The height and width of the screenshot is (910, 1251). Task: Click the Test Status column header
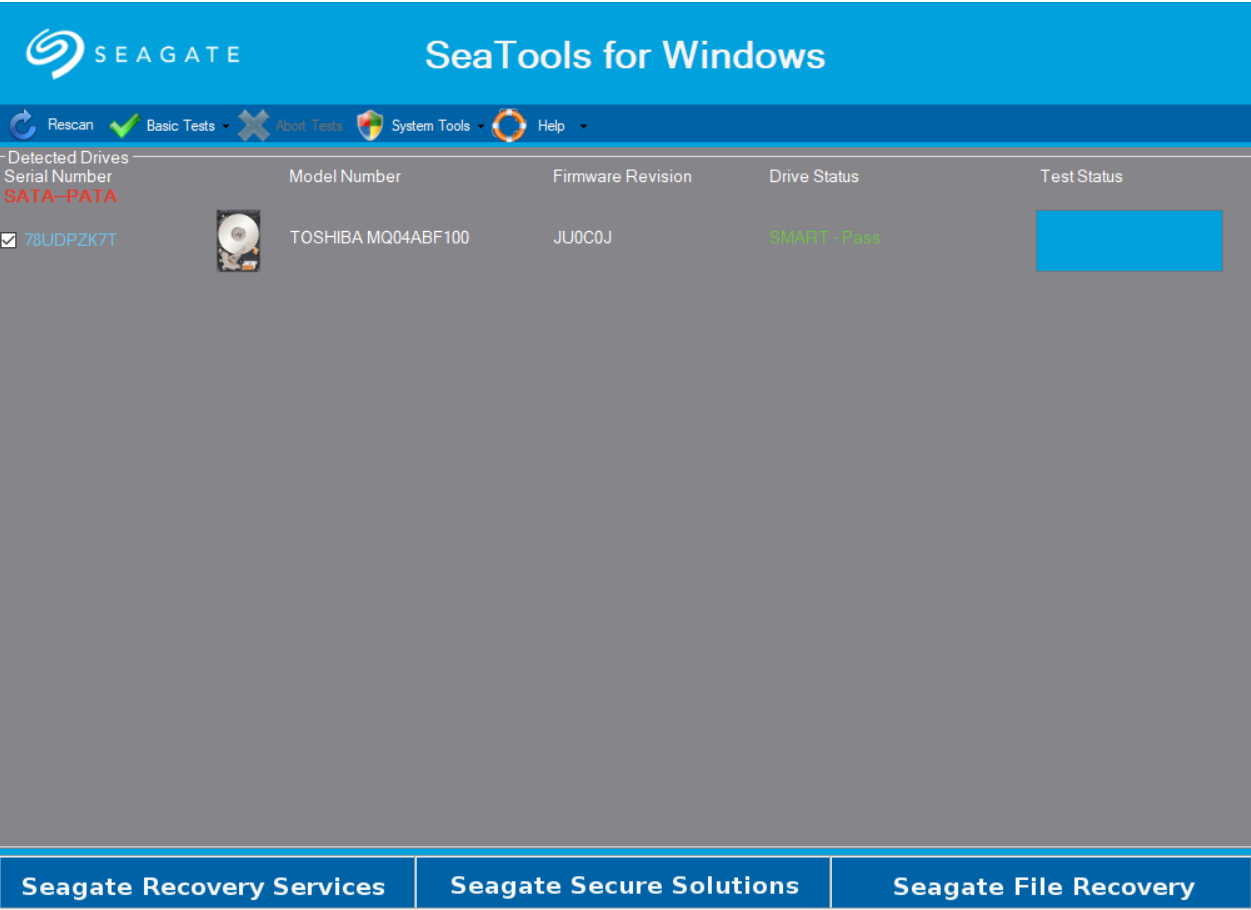click(x=1081, y=177)
